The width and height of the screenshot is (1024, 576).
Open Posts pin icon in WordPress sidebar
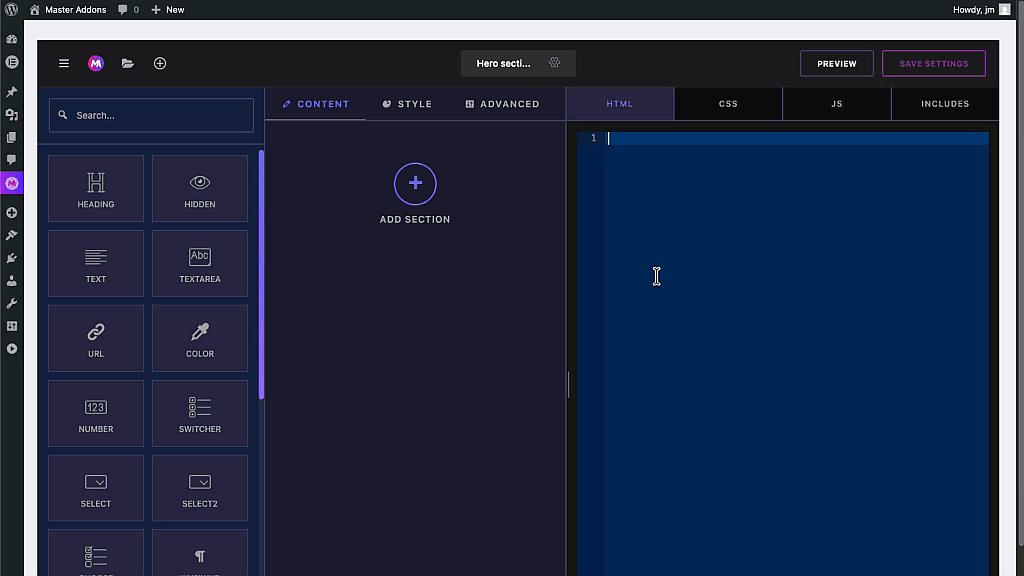click(x=12, y=92)
